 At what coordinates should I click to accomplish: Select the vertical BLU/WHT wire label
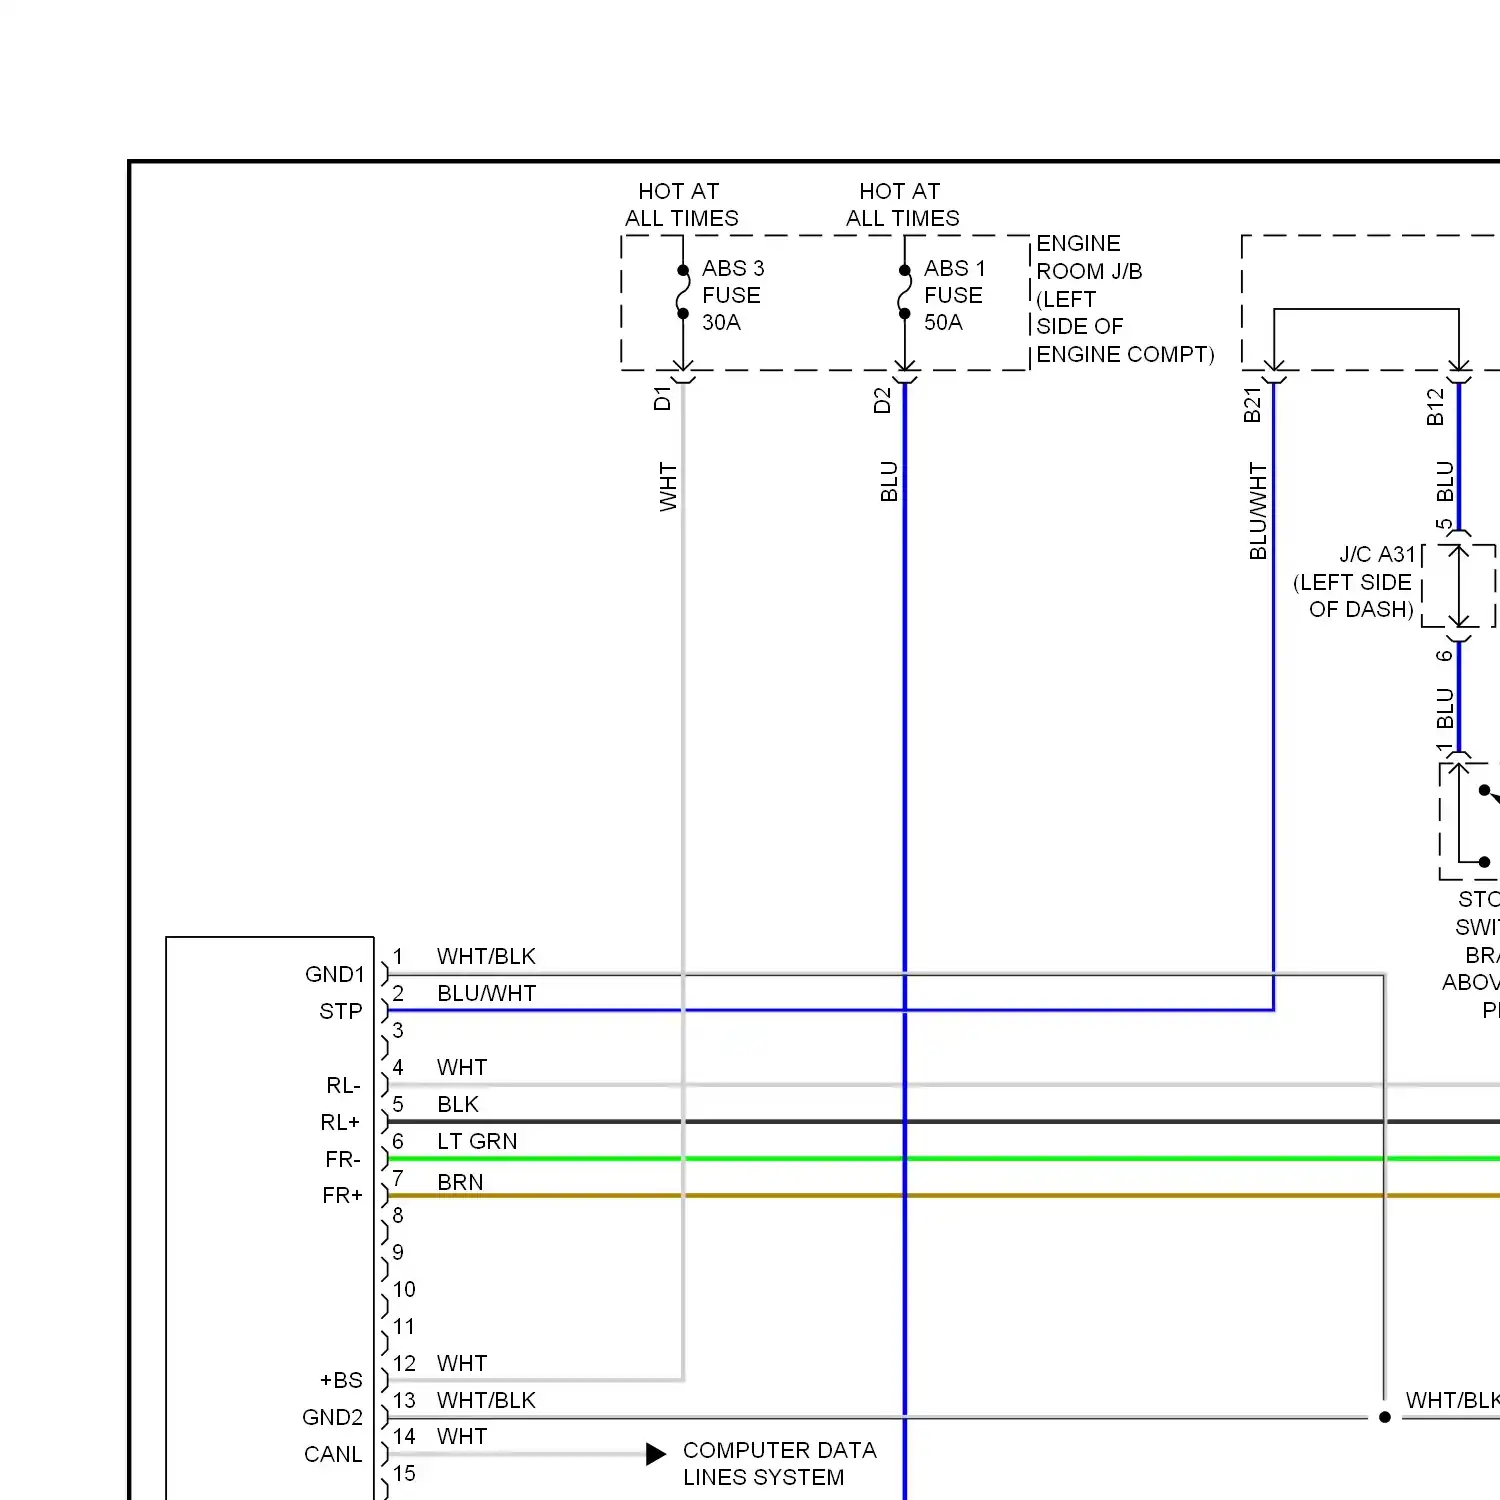click(1258, 511)
